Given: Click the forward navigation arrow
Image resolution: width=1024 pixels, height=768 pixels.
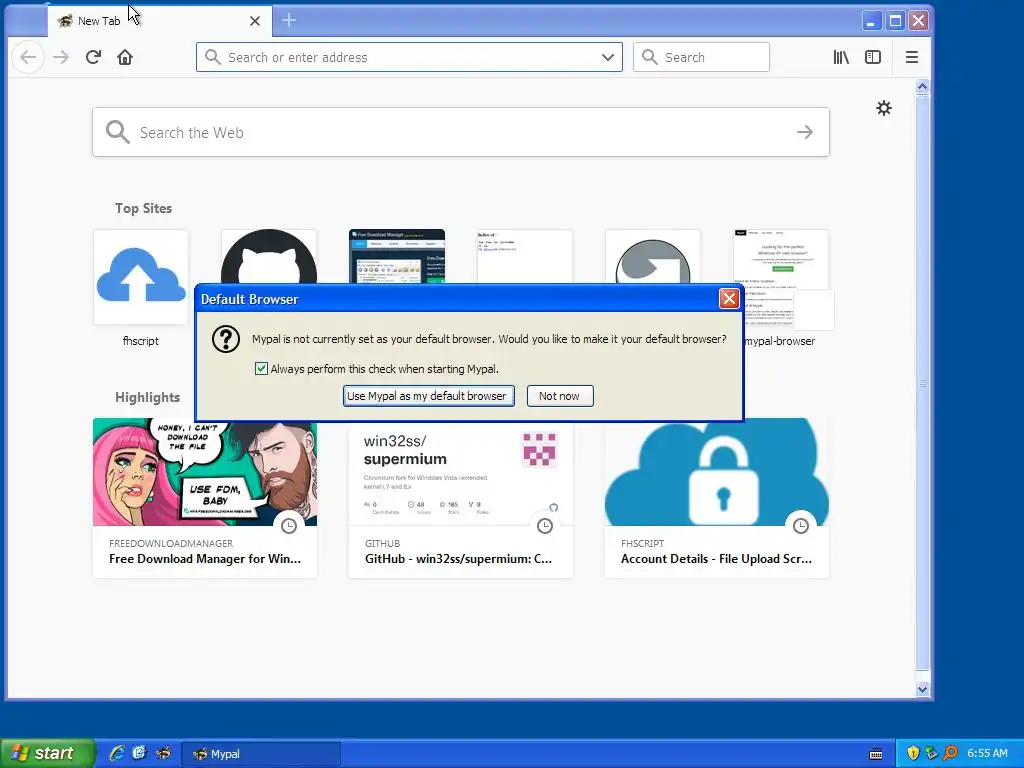Looking at the screenshot, I should [x=61, y=57].
